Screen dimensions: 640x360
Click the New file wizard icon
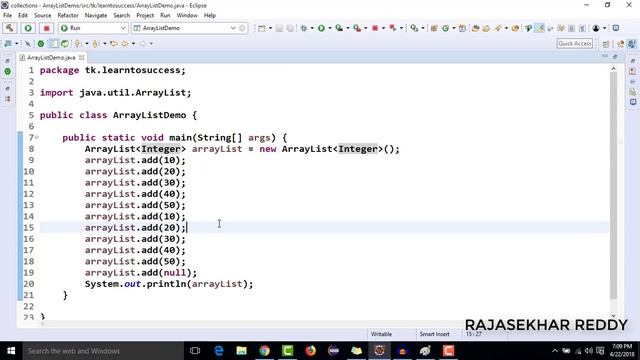coord(262,28)
